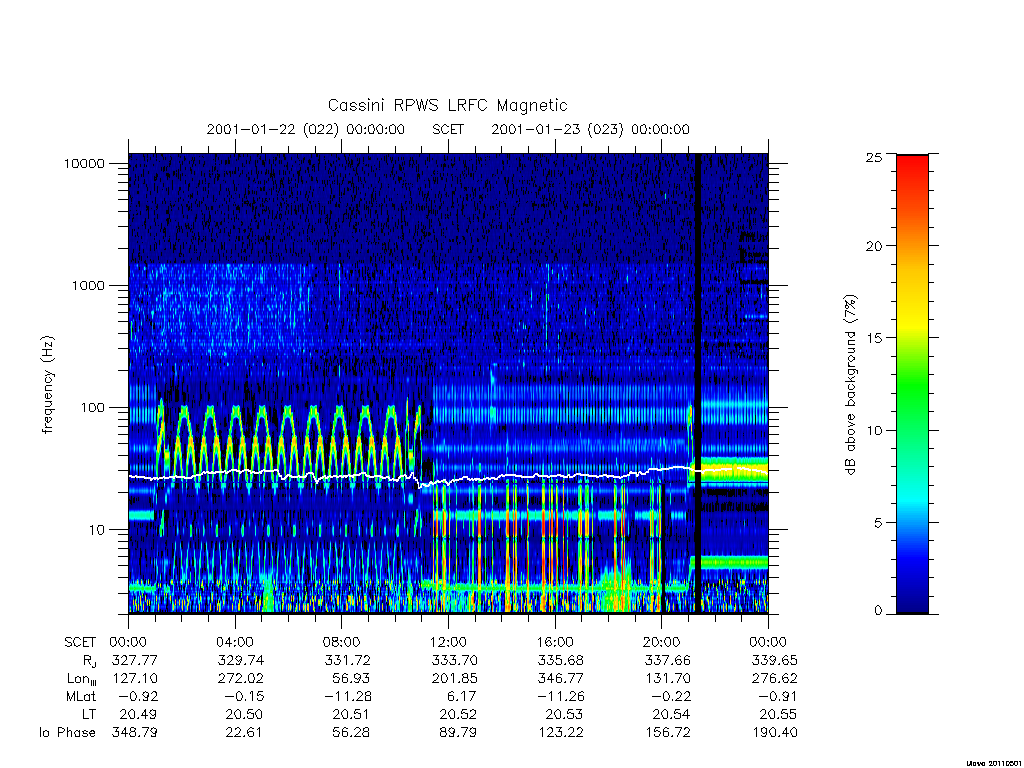The image size is (1024, 768).
Task: Select longitude value 127.10
Action: pos(135,679)
